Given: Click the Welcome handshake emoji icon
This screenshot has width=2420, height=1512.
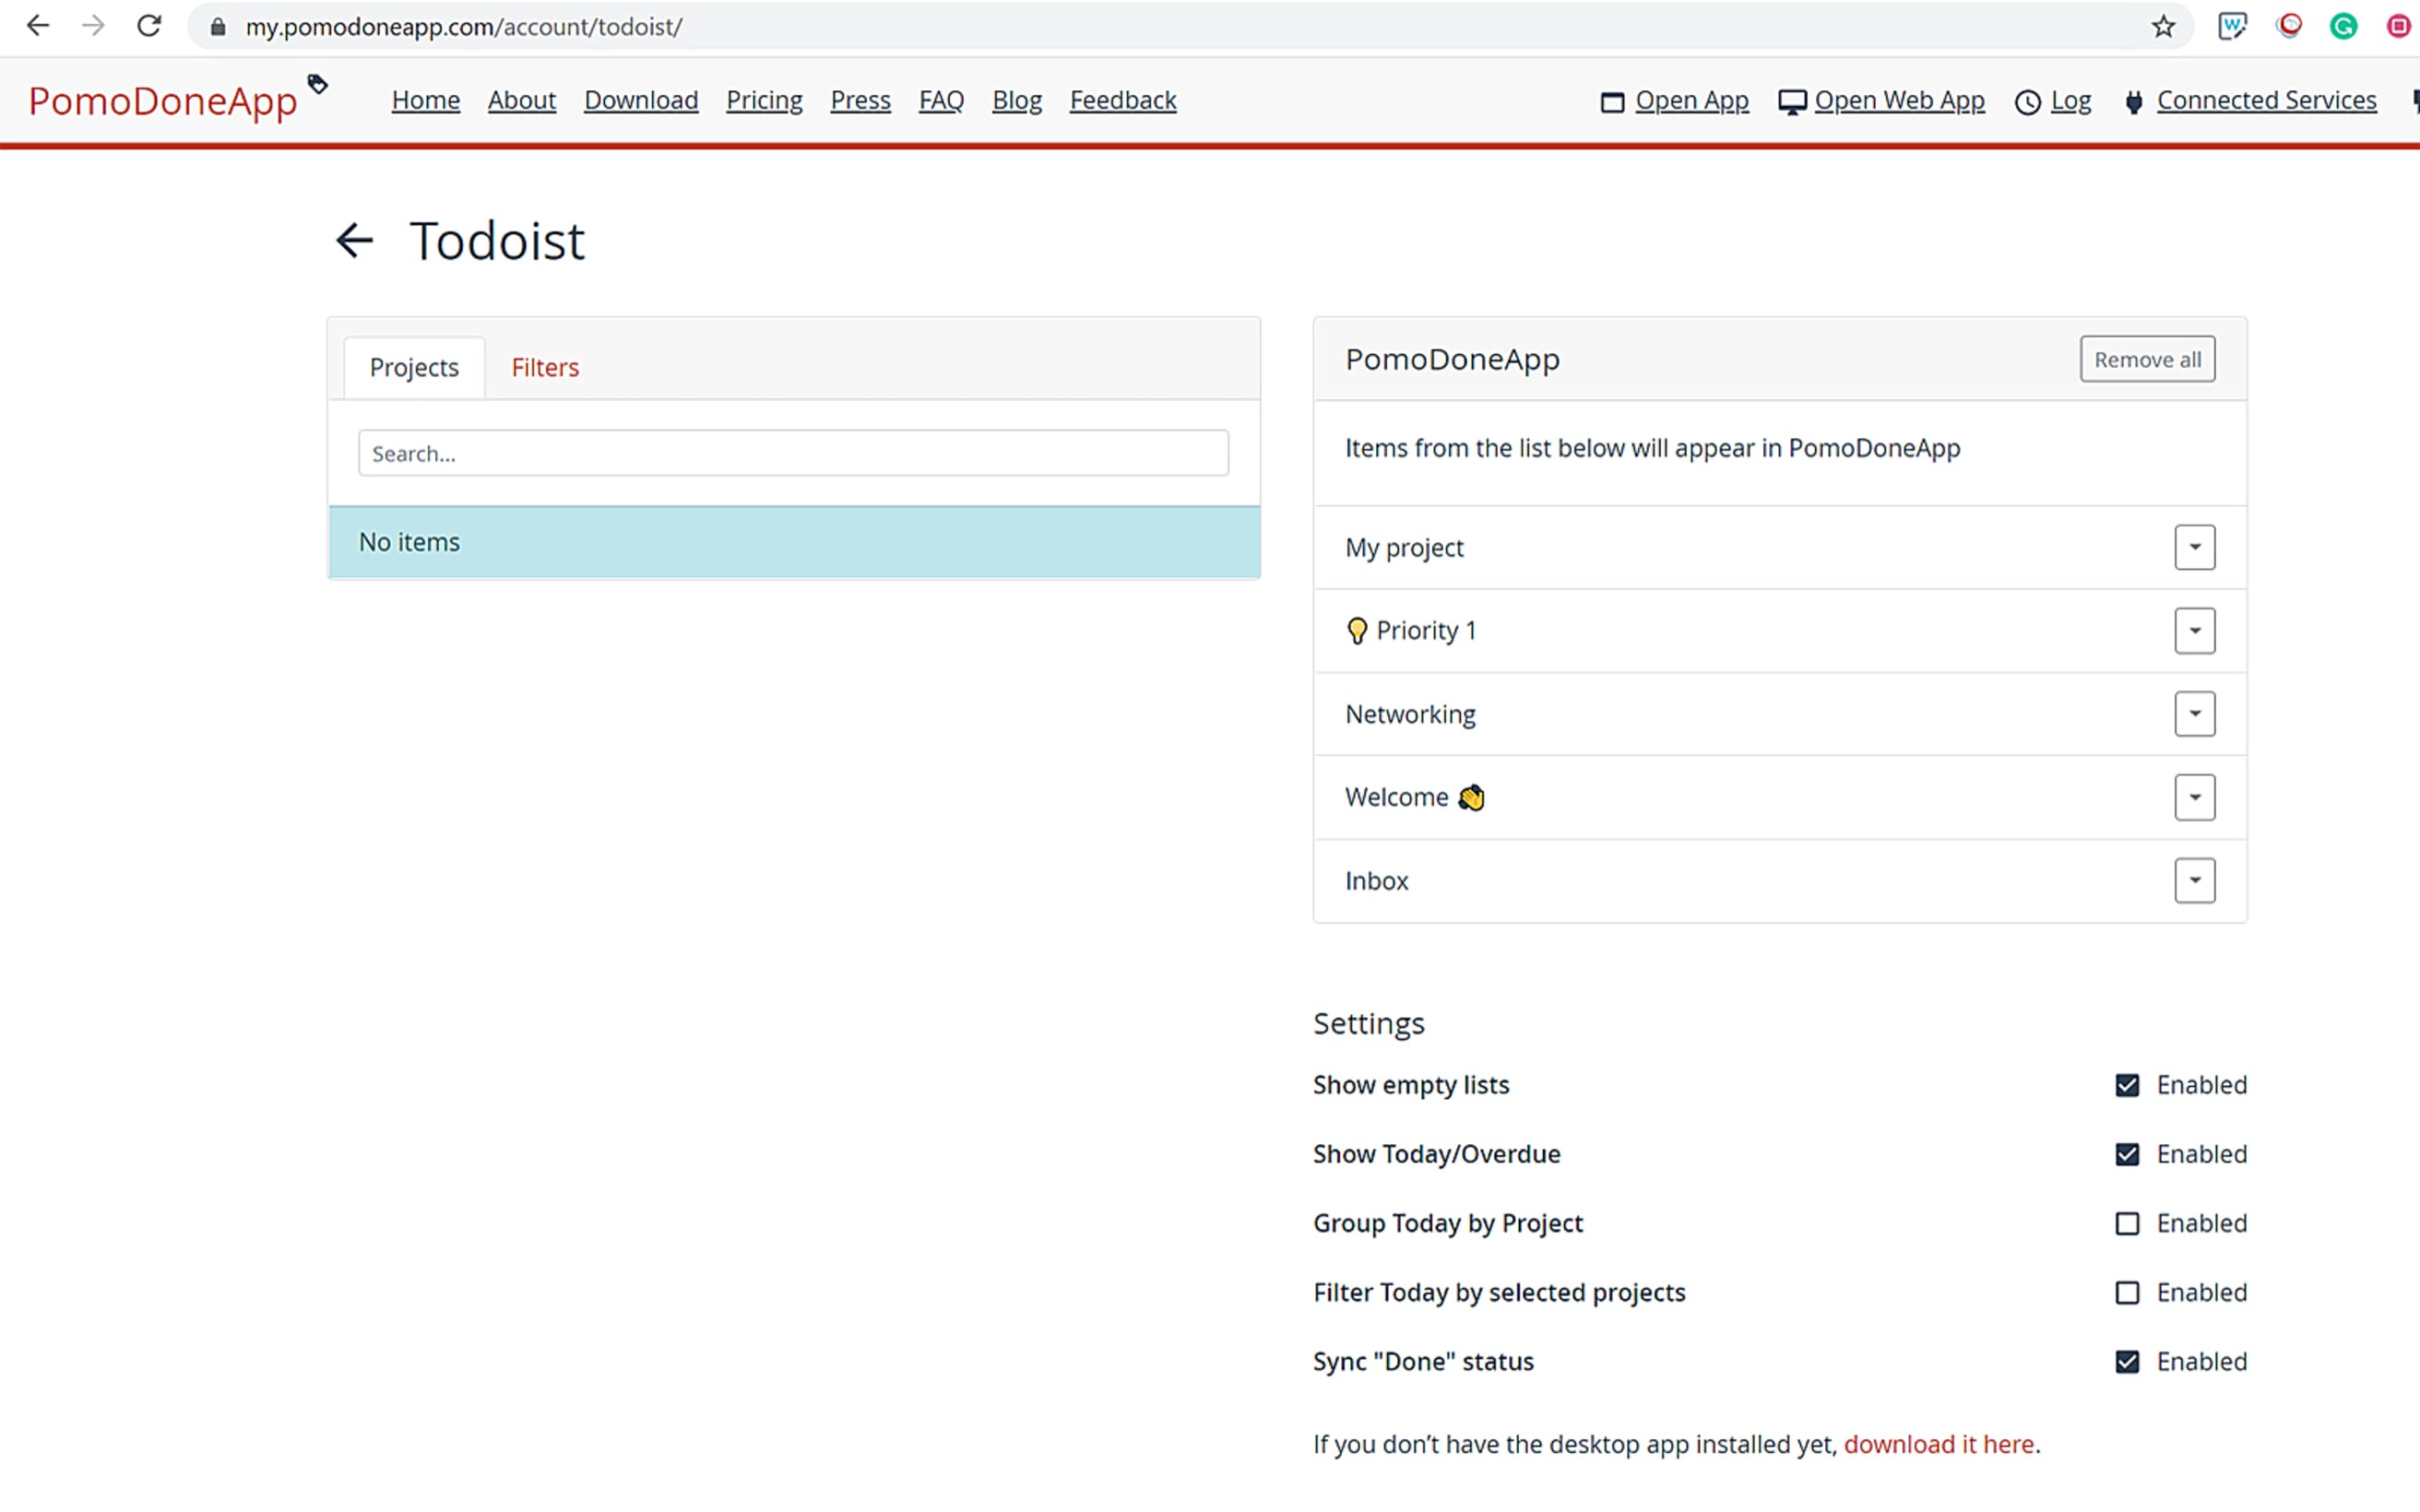Looking at the screenshot, I should (1469, 796).
